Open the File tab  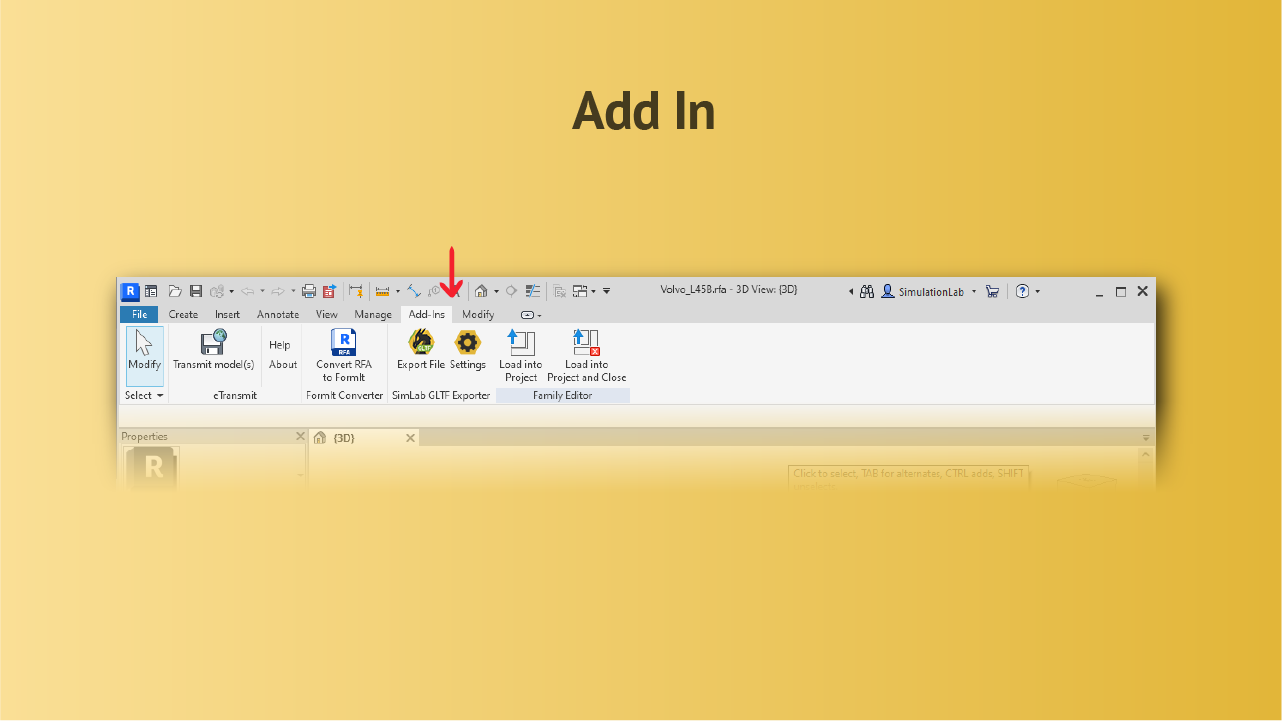[x=139, y=314]
